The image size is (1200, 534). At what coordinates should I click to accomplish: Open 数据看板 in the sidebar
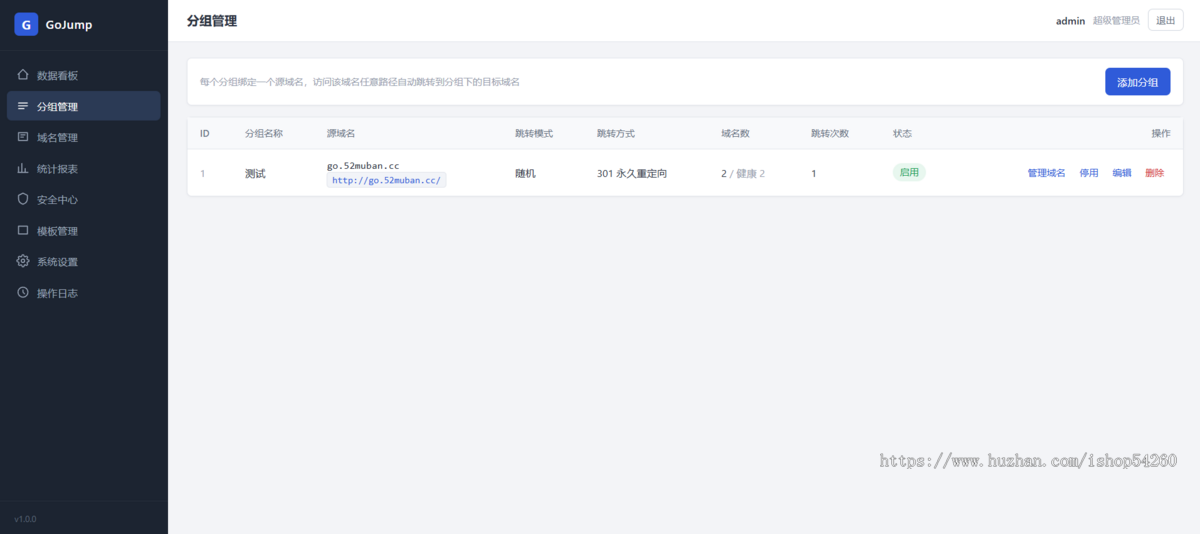tap(83, 75)
